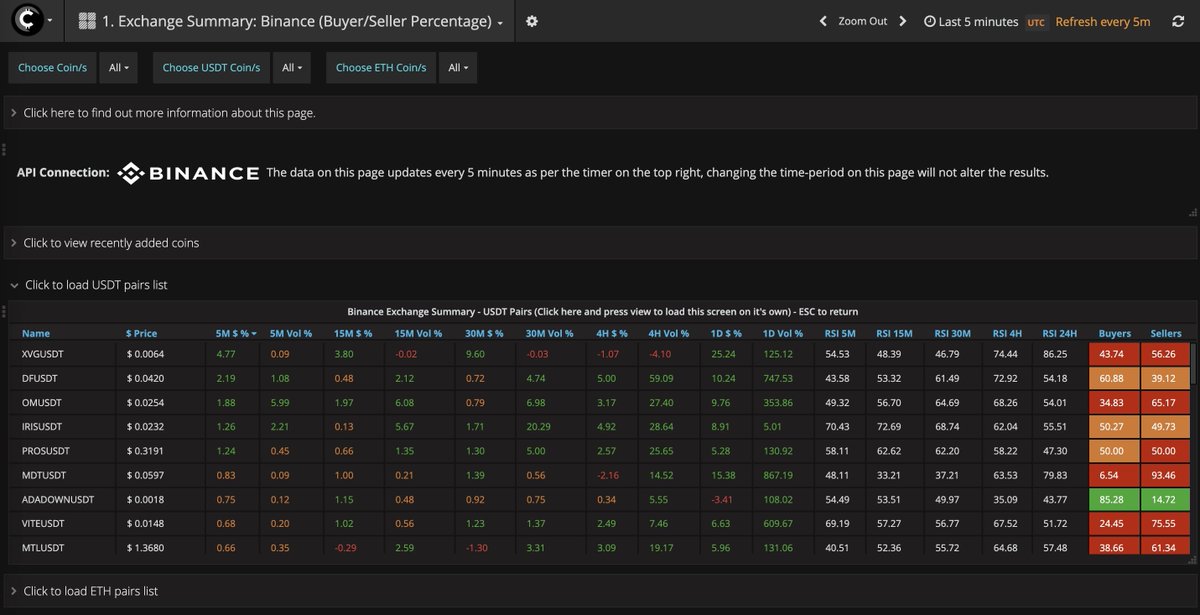This screenshot has height=615, width=1200.
Task: Open the dashboard settings gear
Action: 531,21
